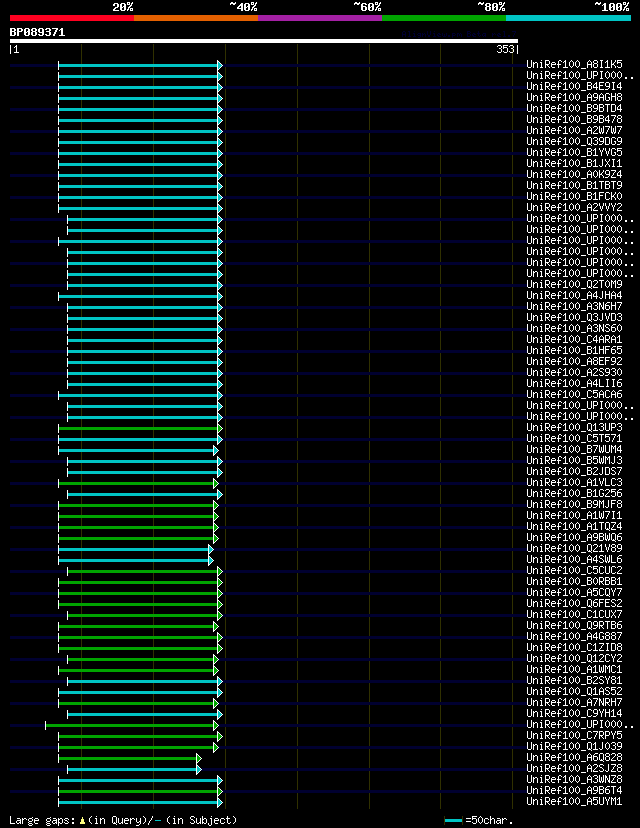
Task: Click the cyan ~100% identity color bar
Action: click(568, 18)
